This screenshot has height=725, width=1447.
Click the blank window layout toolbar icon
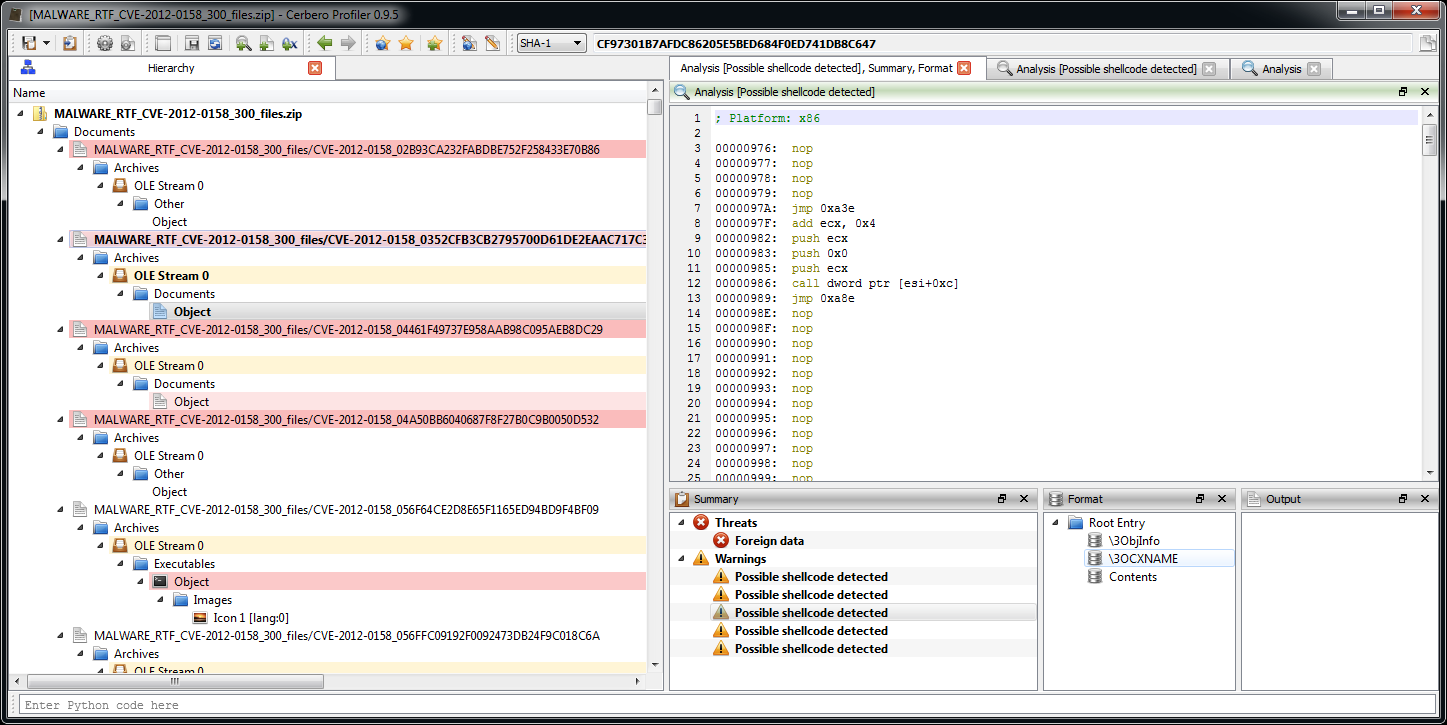[163, 43]
